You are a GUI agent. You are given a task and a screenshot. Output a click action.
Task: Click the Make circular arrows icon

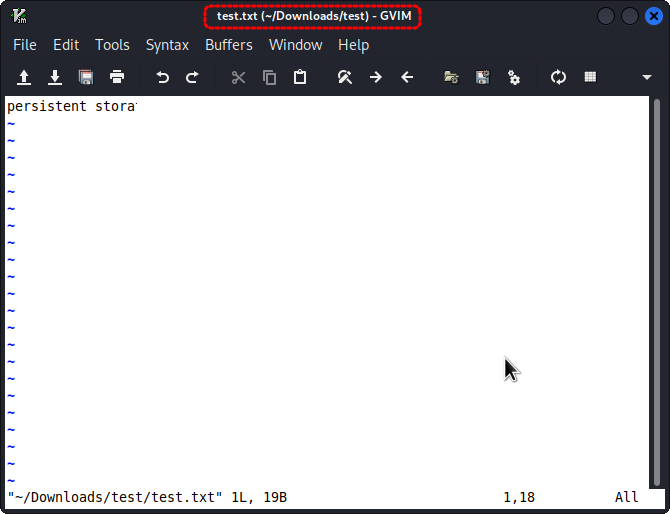(558, 77)
